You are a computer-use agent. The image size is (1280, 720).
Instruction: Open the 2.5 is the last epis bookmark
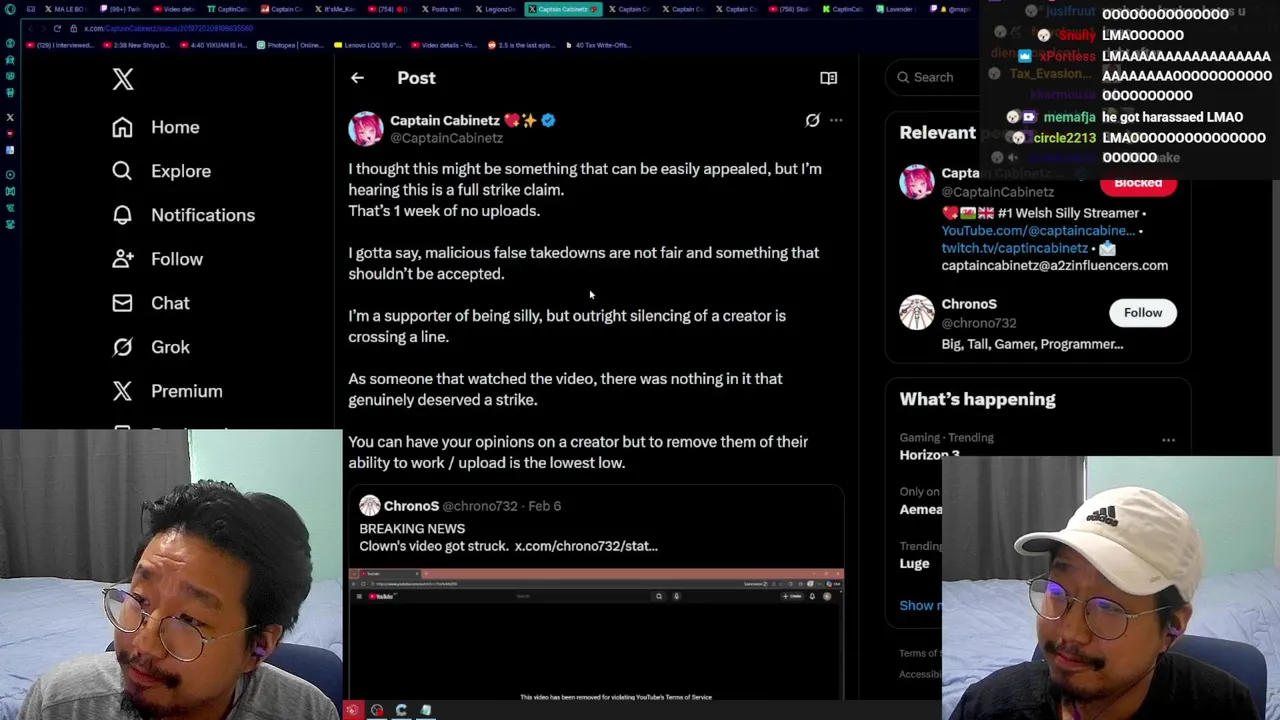pos(521,45)
